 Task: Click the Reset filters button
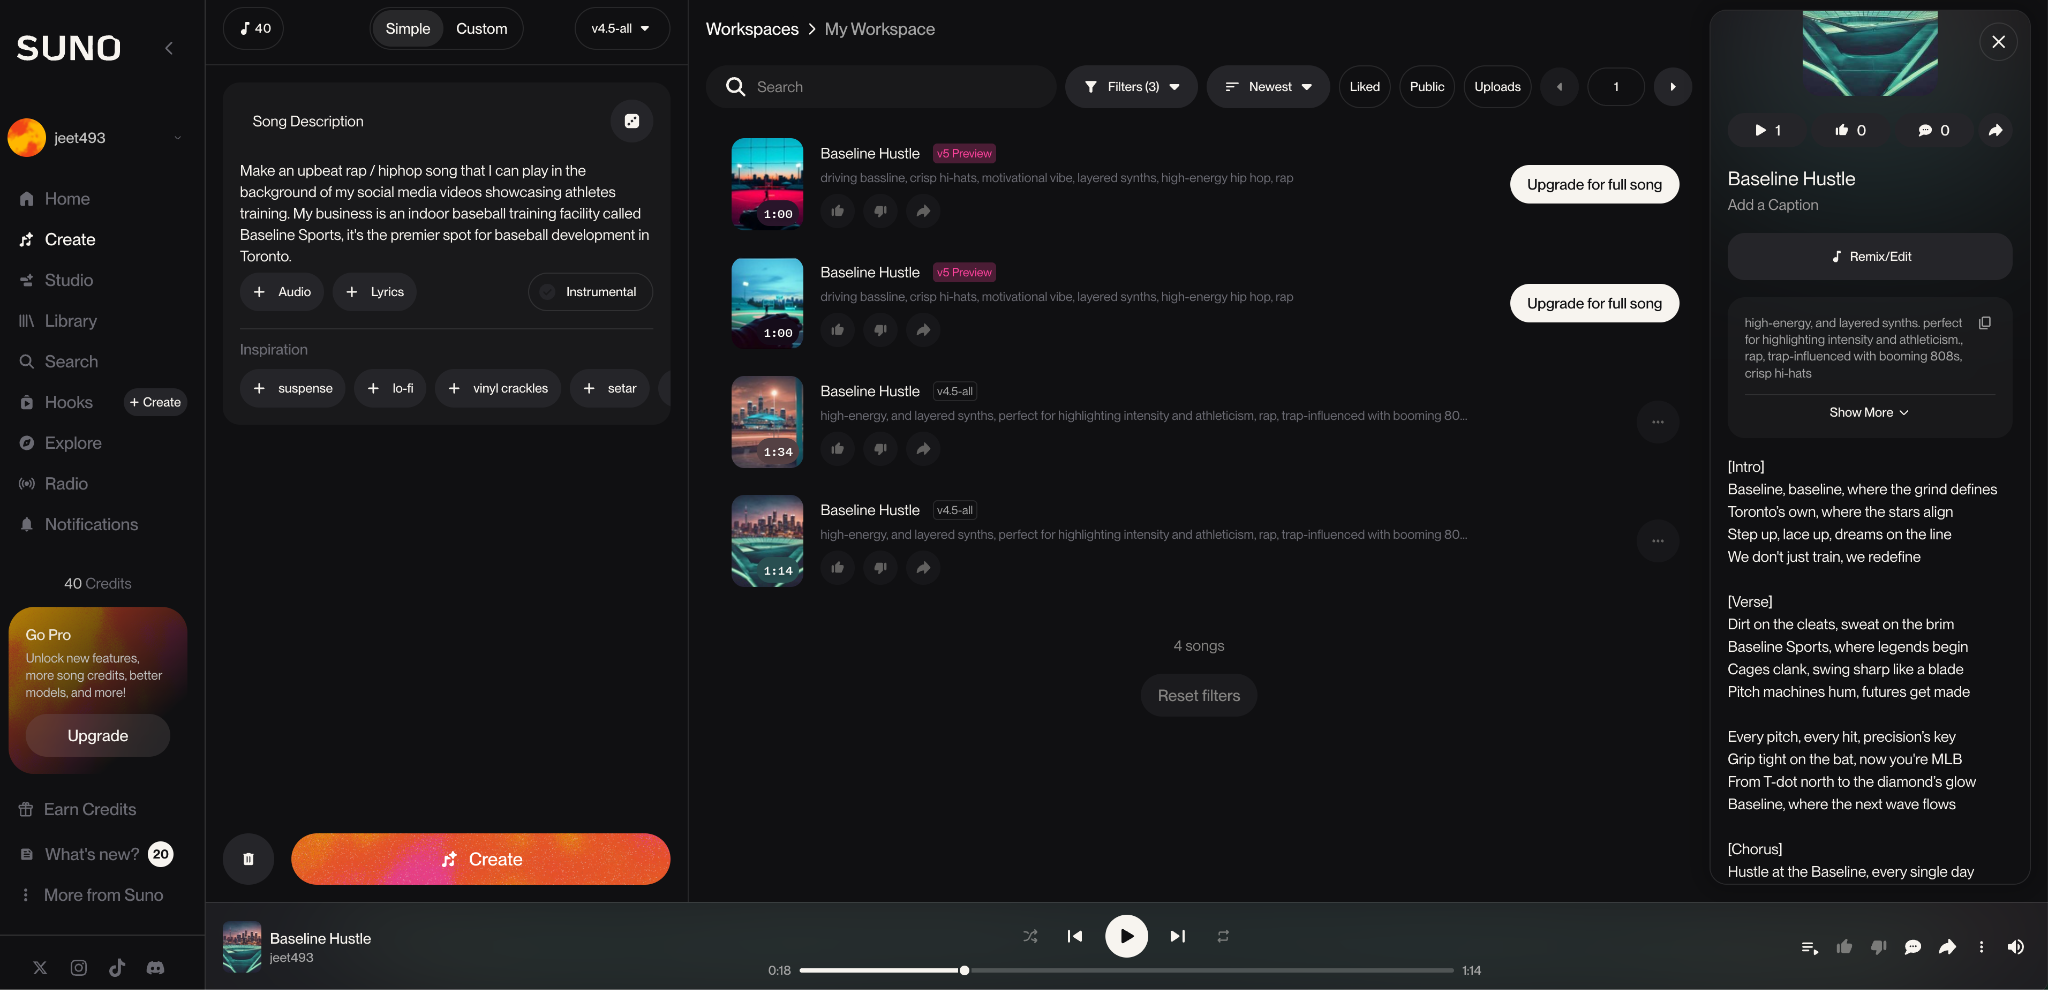(x=1199, y=696)
